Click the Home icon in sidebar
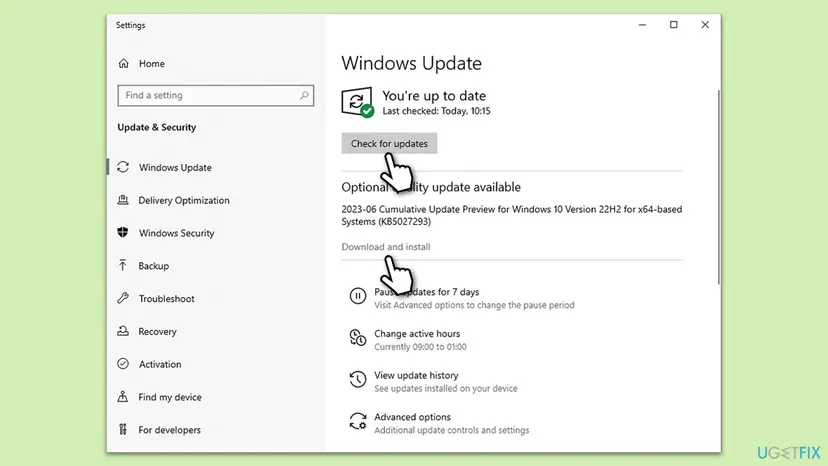Screen dimensions: 828x466 [124, 63]
